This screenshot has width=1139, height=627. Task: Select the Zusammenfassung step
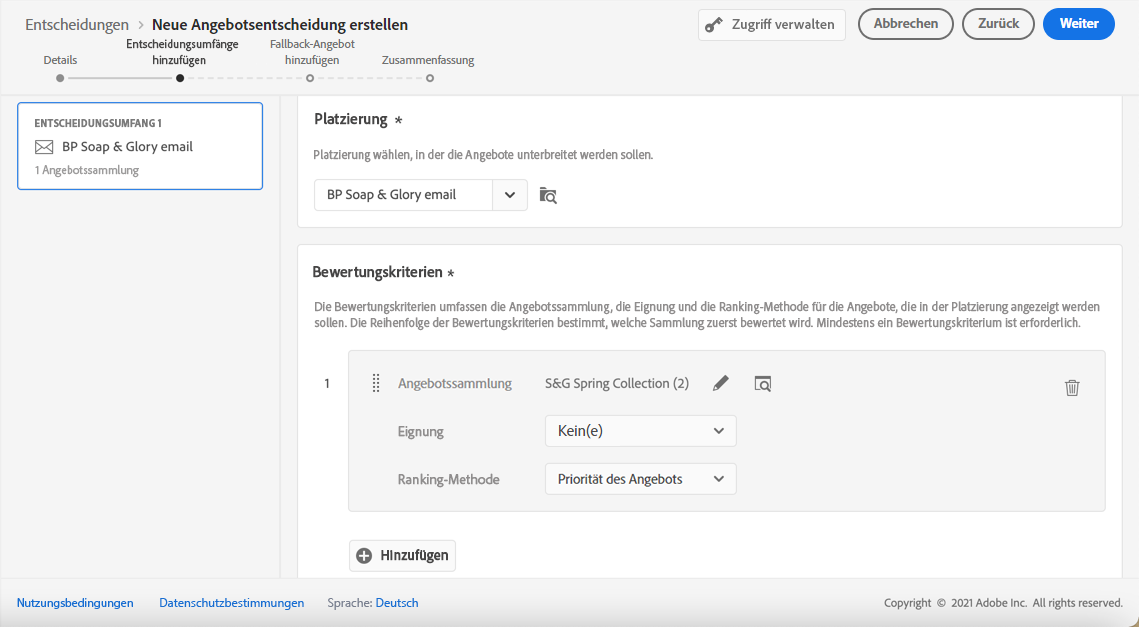(x=429, y=77)
